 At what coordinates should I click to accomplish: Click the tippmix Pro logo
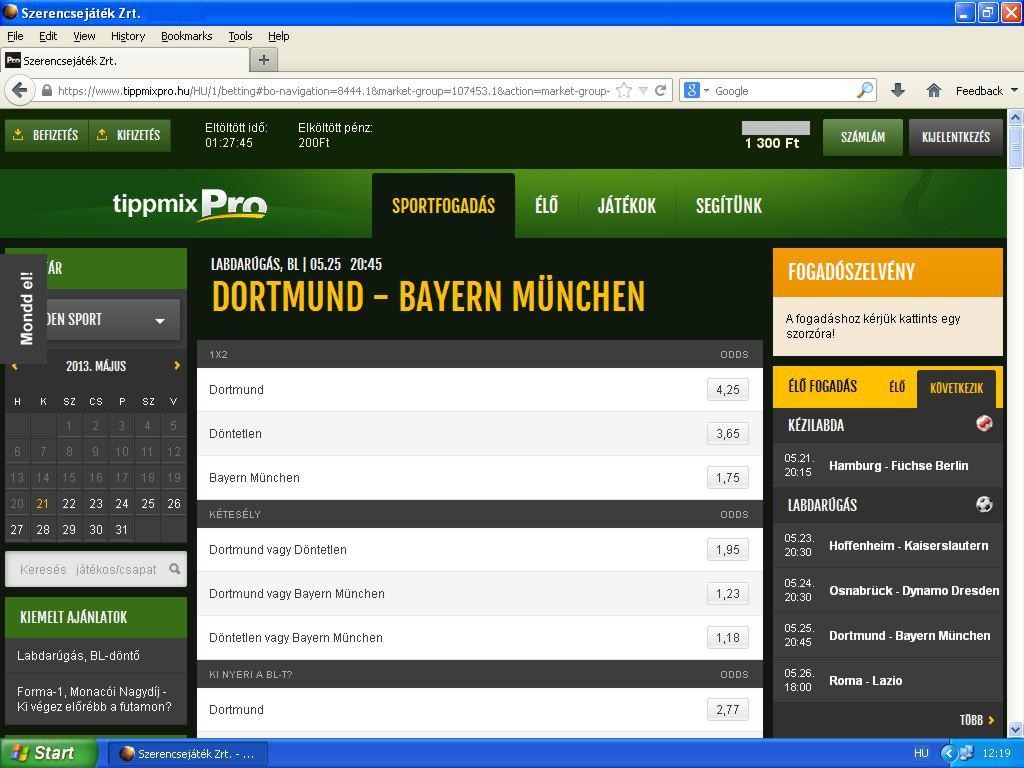[x=190, y=205]
